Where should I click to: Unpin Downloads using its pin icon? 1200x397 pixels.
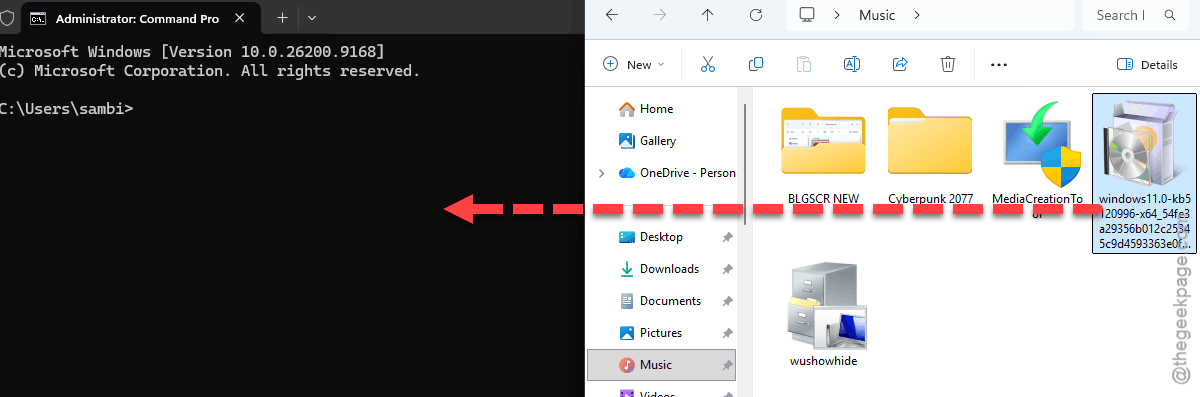727,269
